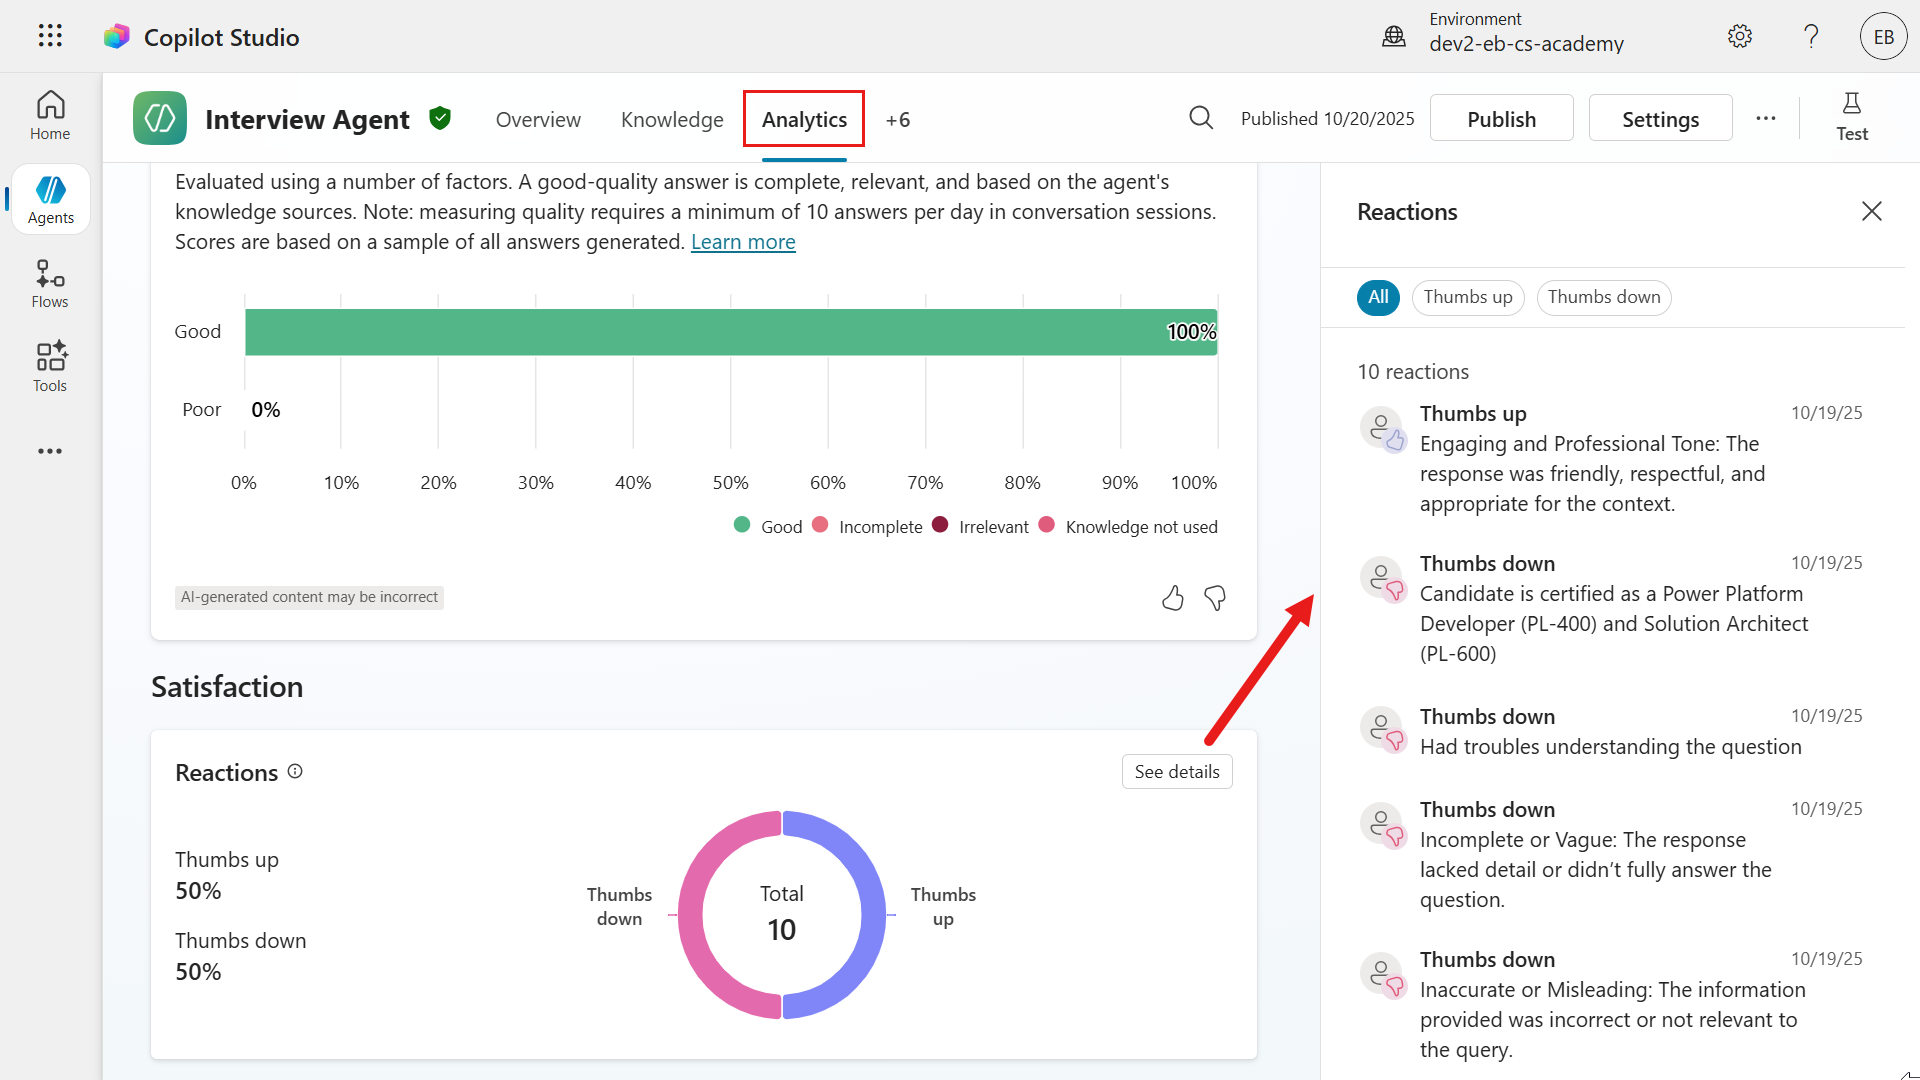This screenshot has width=1920, height=1080.
Task: Give a thumbs up to the quality chart
Action: coord(1173,598)
